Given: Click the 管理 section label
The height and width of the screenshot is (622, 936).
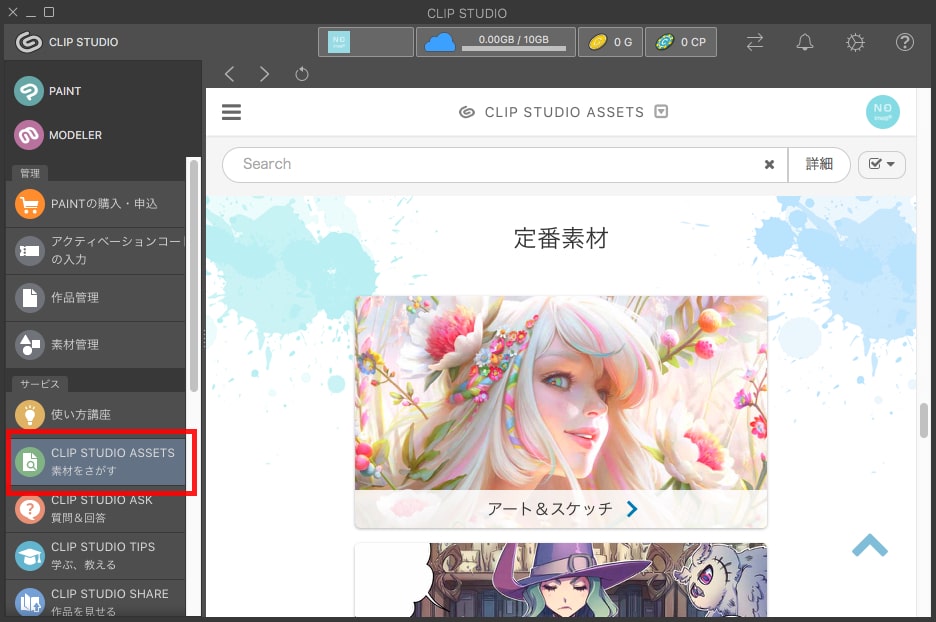Looking at the screenshot, I should click(x=30, y=173).
